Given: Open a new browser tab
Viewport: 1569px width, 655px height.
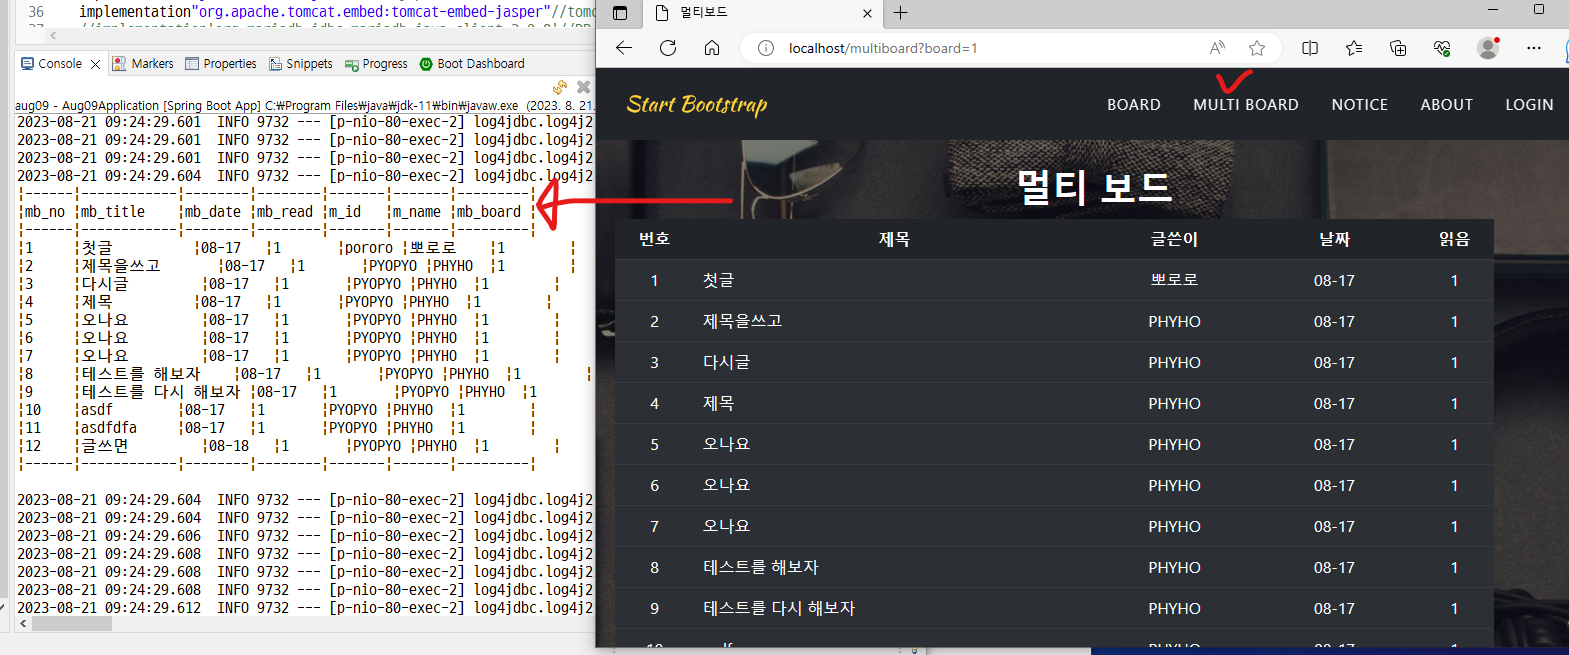Looking at the screenshot, I should (x=900, y=12).
